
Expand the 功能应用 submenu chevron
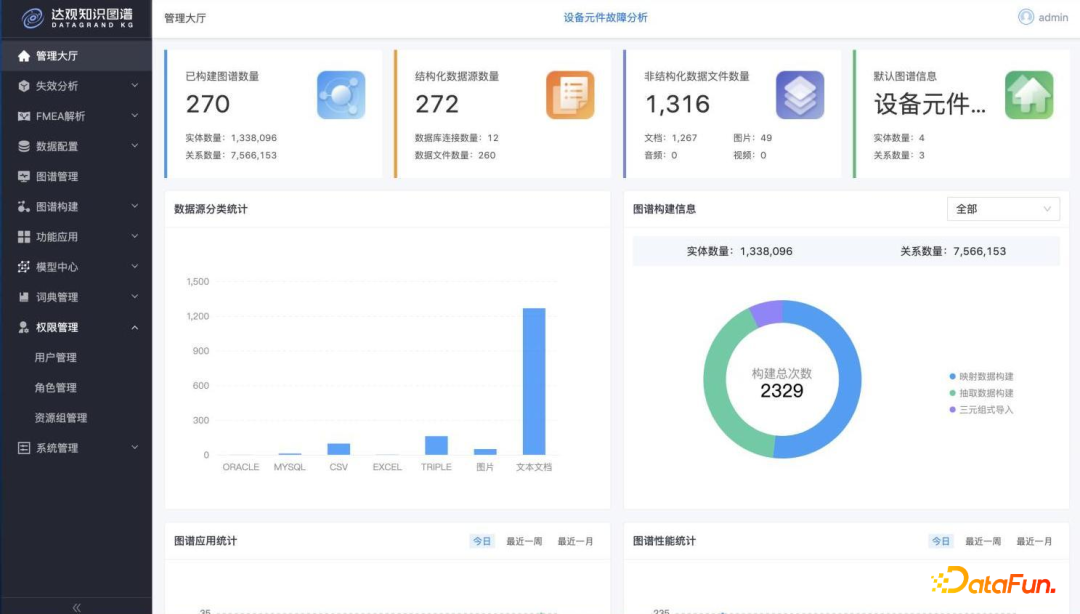135,236
